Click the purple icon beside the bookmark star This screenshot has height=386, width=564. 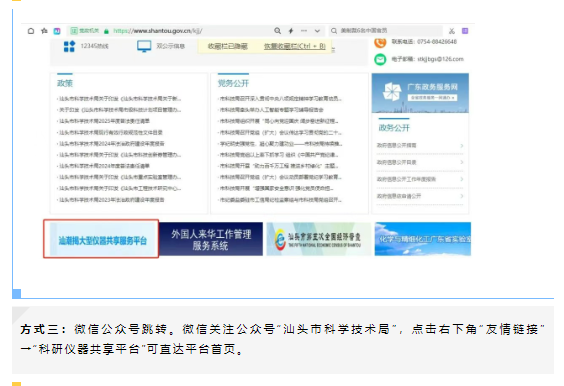pyautogui.click(x=57, y=31)
